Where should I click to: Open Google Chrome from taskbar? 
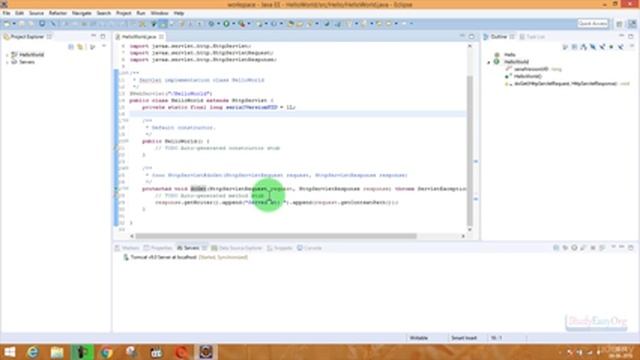[x=107, y=352]
